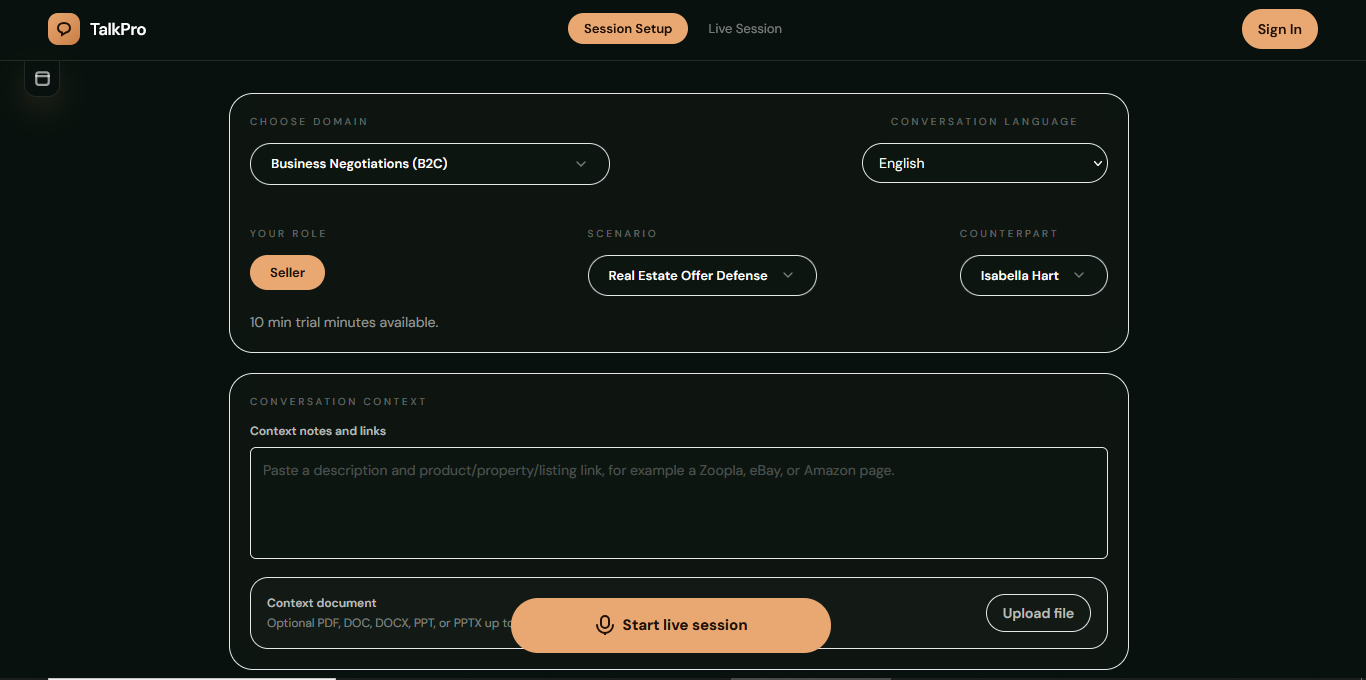
Task: Click the 'CHOOSE DOMAIN' heading
Action: [x=309, y=121]
